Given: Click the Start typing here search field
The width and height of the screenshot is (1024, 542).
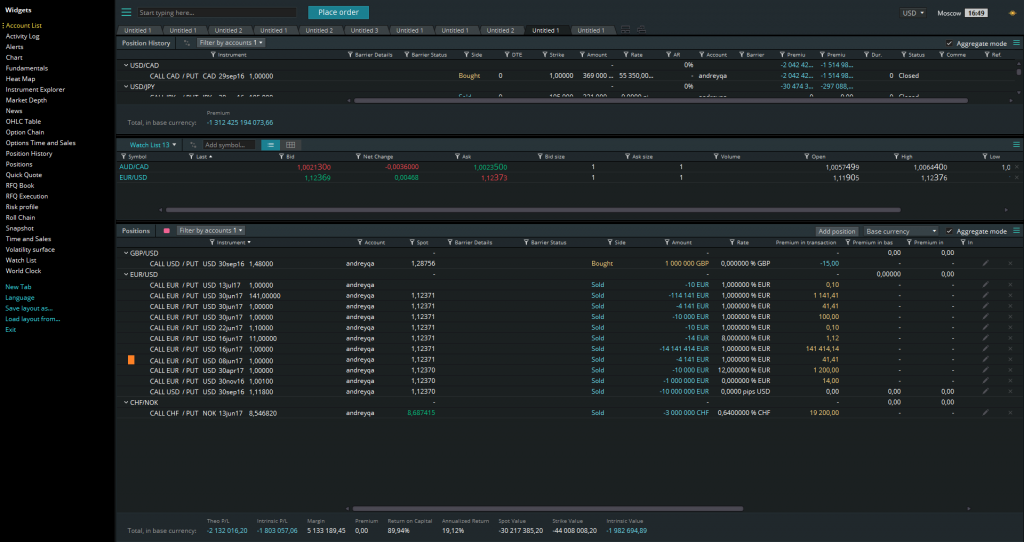Looking at the screenshot, I should 217,12.
